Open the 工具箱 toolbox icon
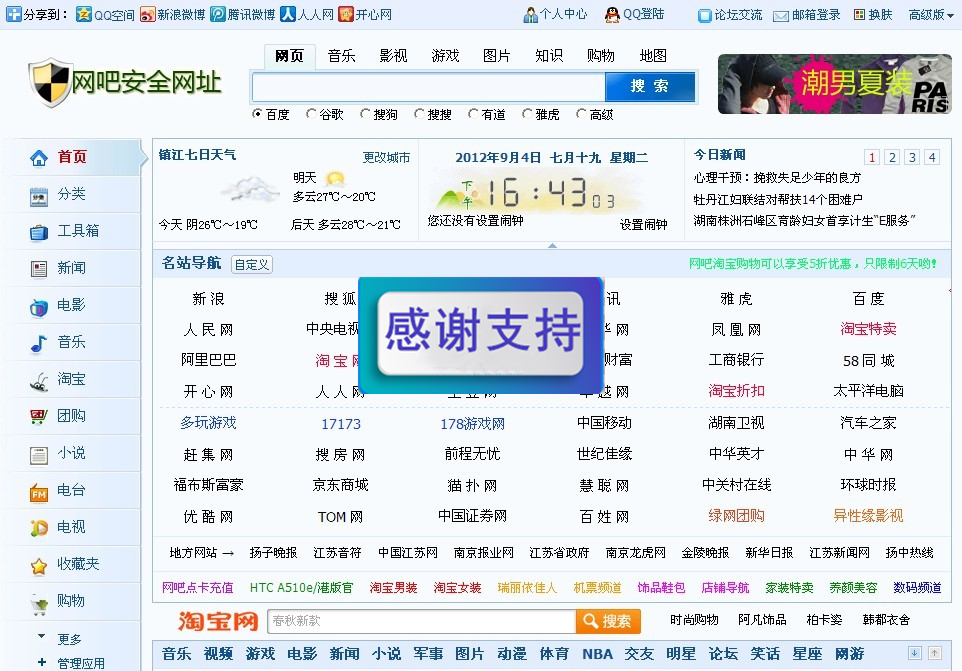 [39, 232]
